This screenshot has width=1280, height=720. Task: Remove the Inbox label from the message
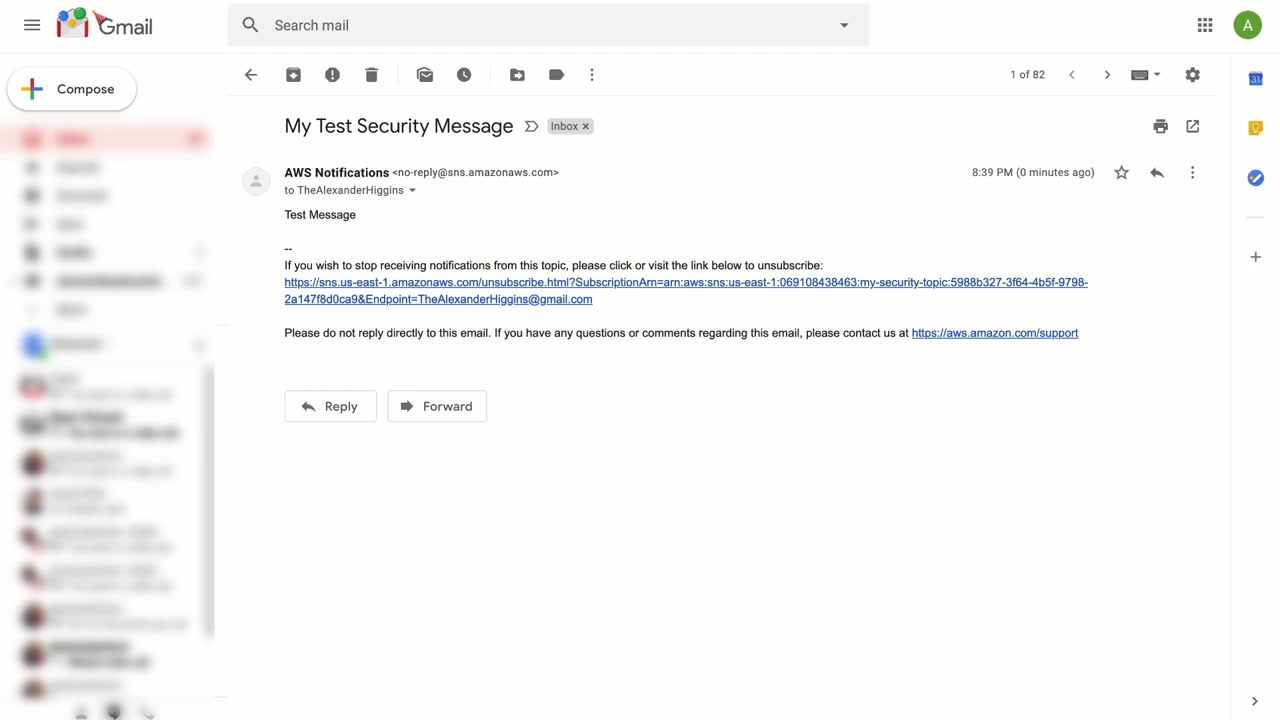(586, 126)
